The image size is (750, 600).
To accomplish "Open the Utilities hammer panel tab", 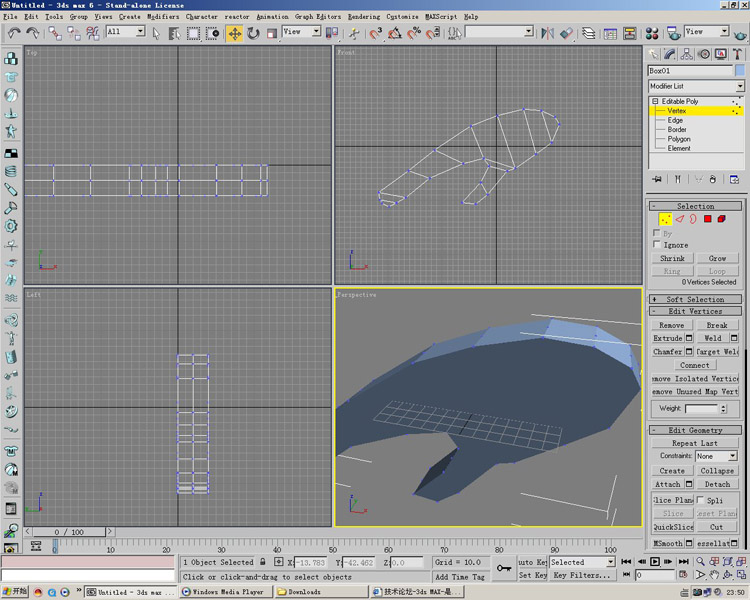I will (738, 54).
